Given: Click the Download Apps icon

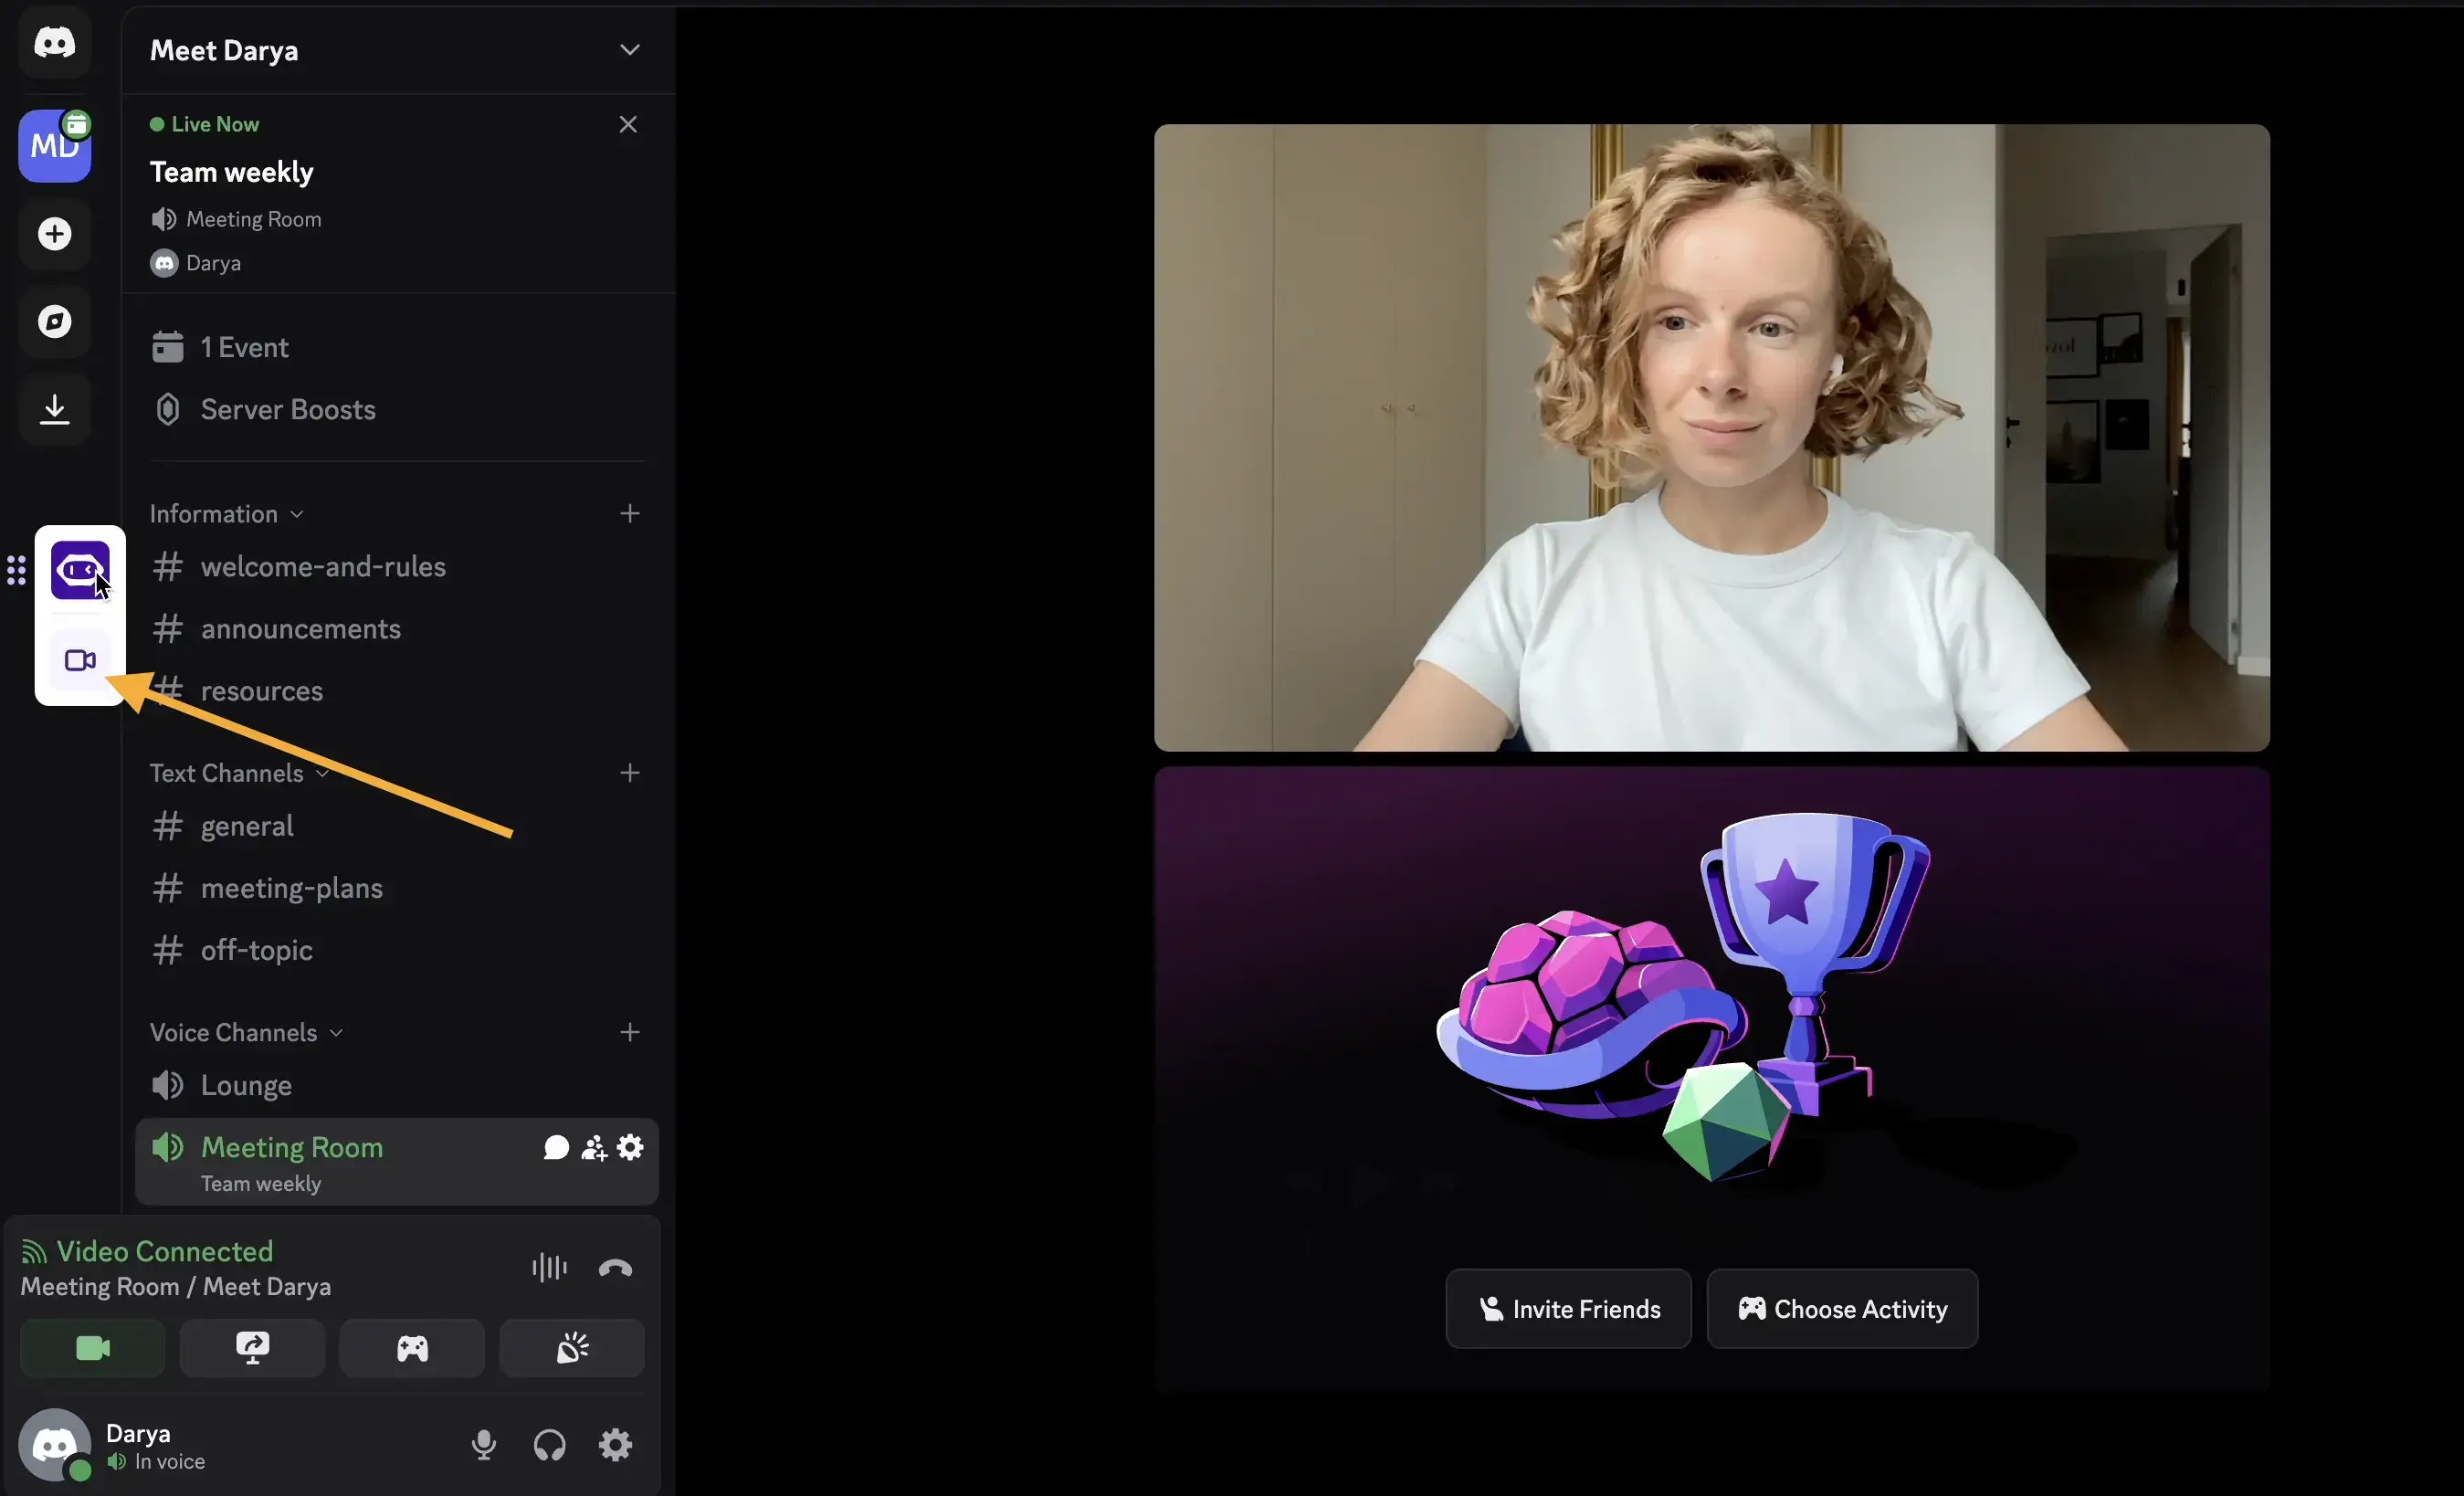Looking at the screenshot, I should coord(54,409).
